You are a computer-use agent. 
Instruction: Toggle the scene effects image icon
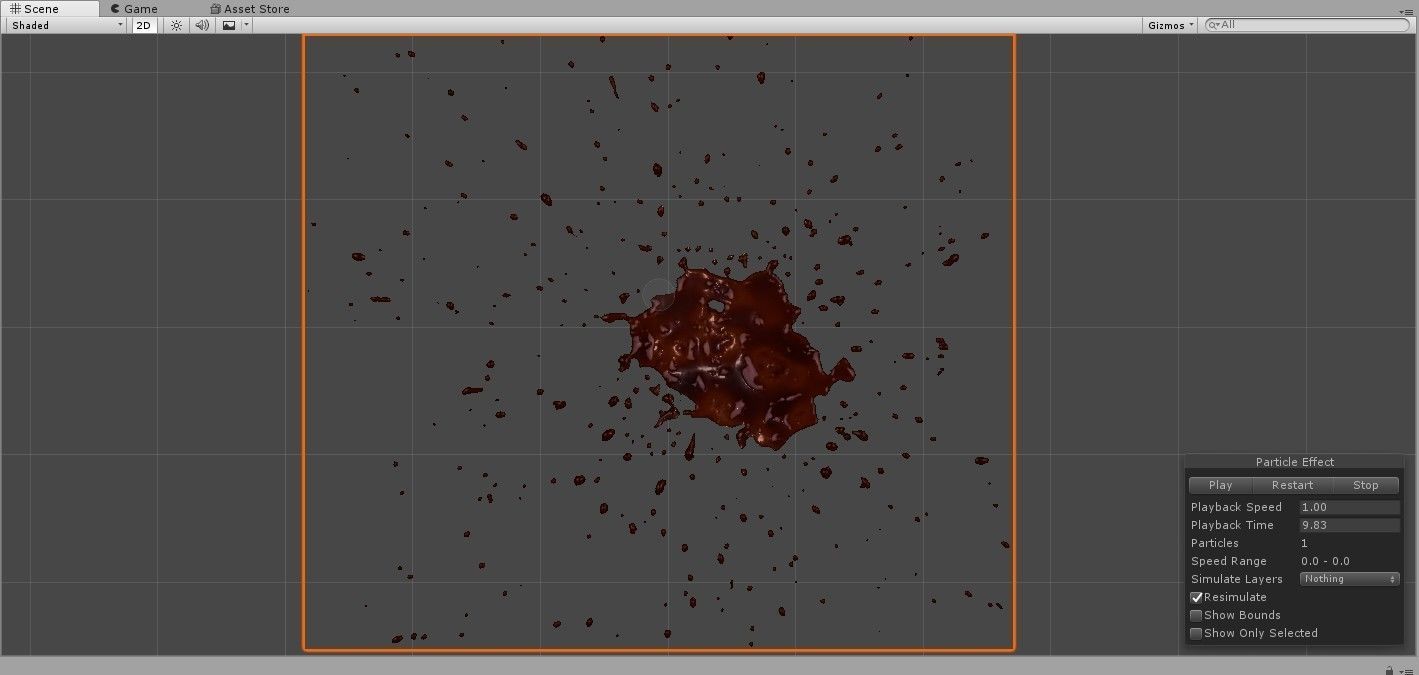229,25
